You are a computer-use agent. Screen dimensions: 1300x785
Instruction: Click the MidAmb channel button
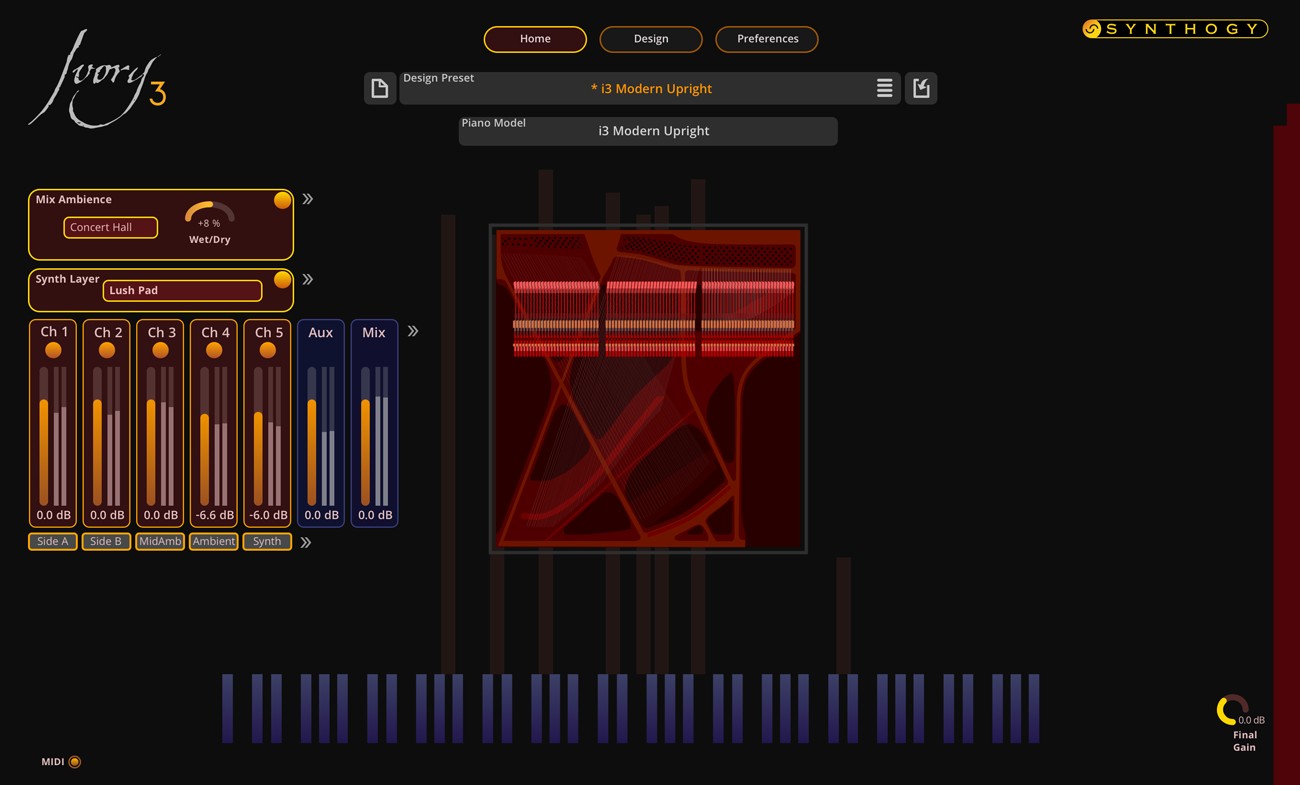click(160, 541)
